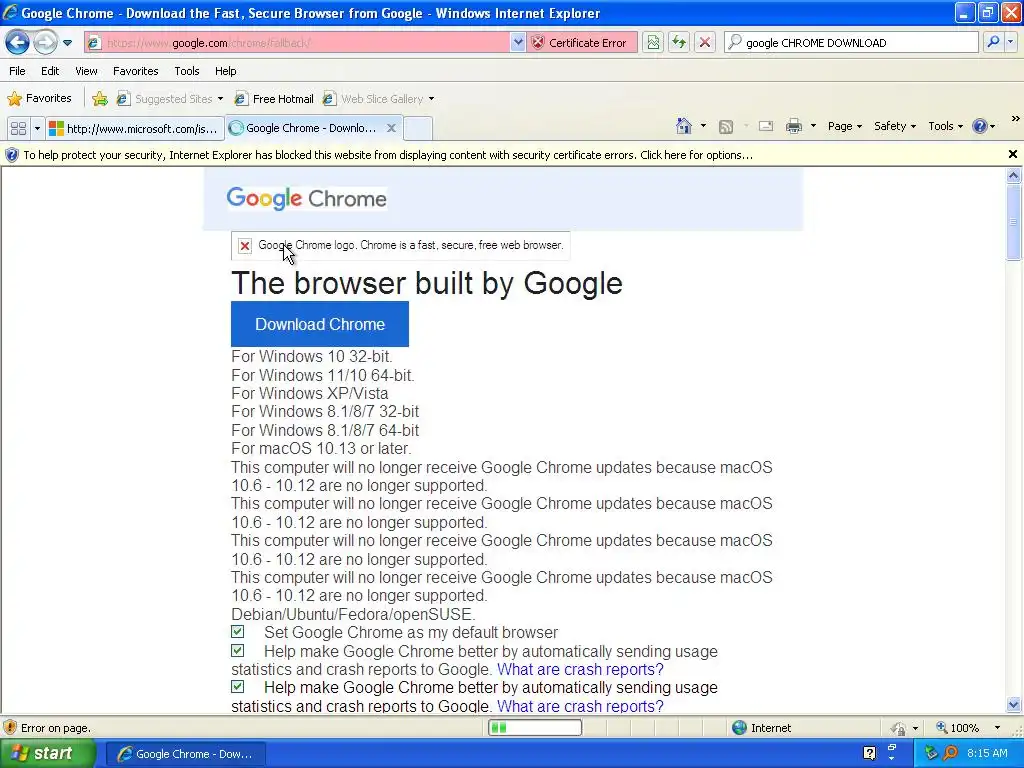Viewport: 1024px width, 768px height.
Task: Open the second What are crash reports link
Action: coord(580,707)
